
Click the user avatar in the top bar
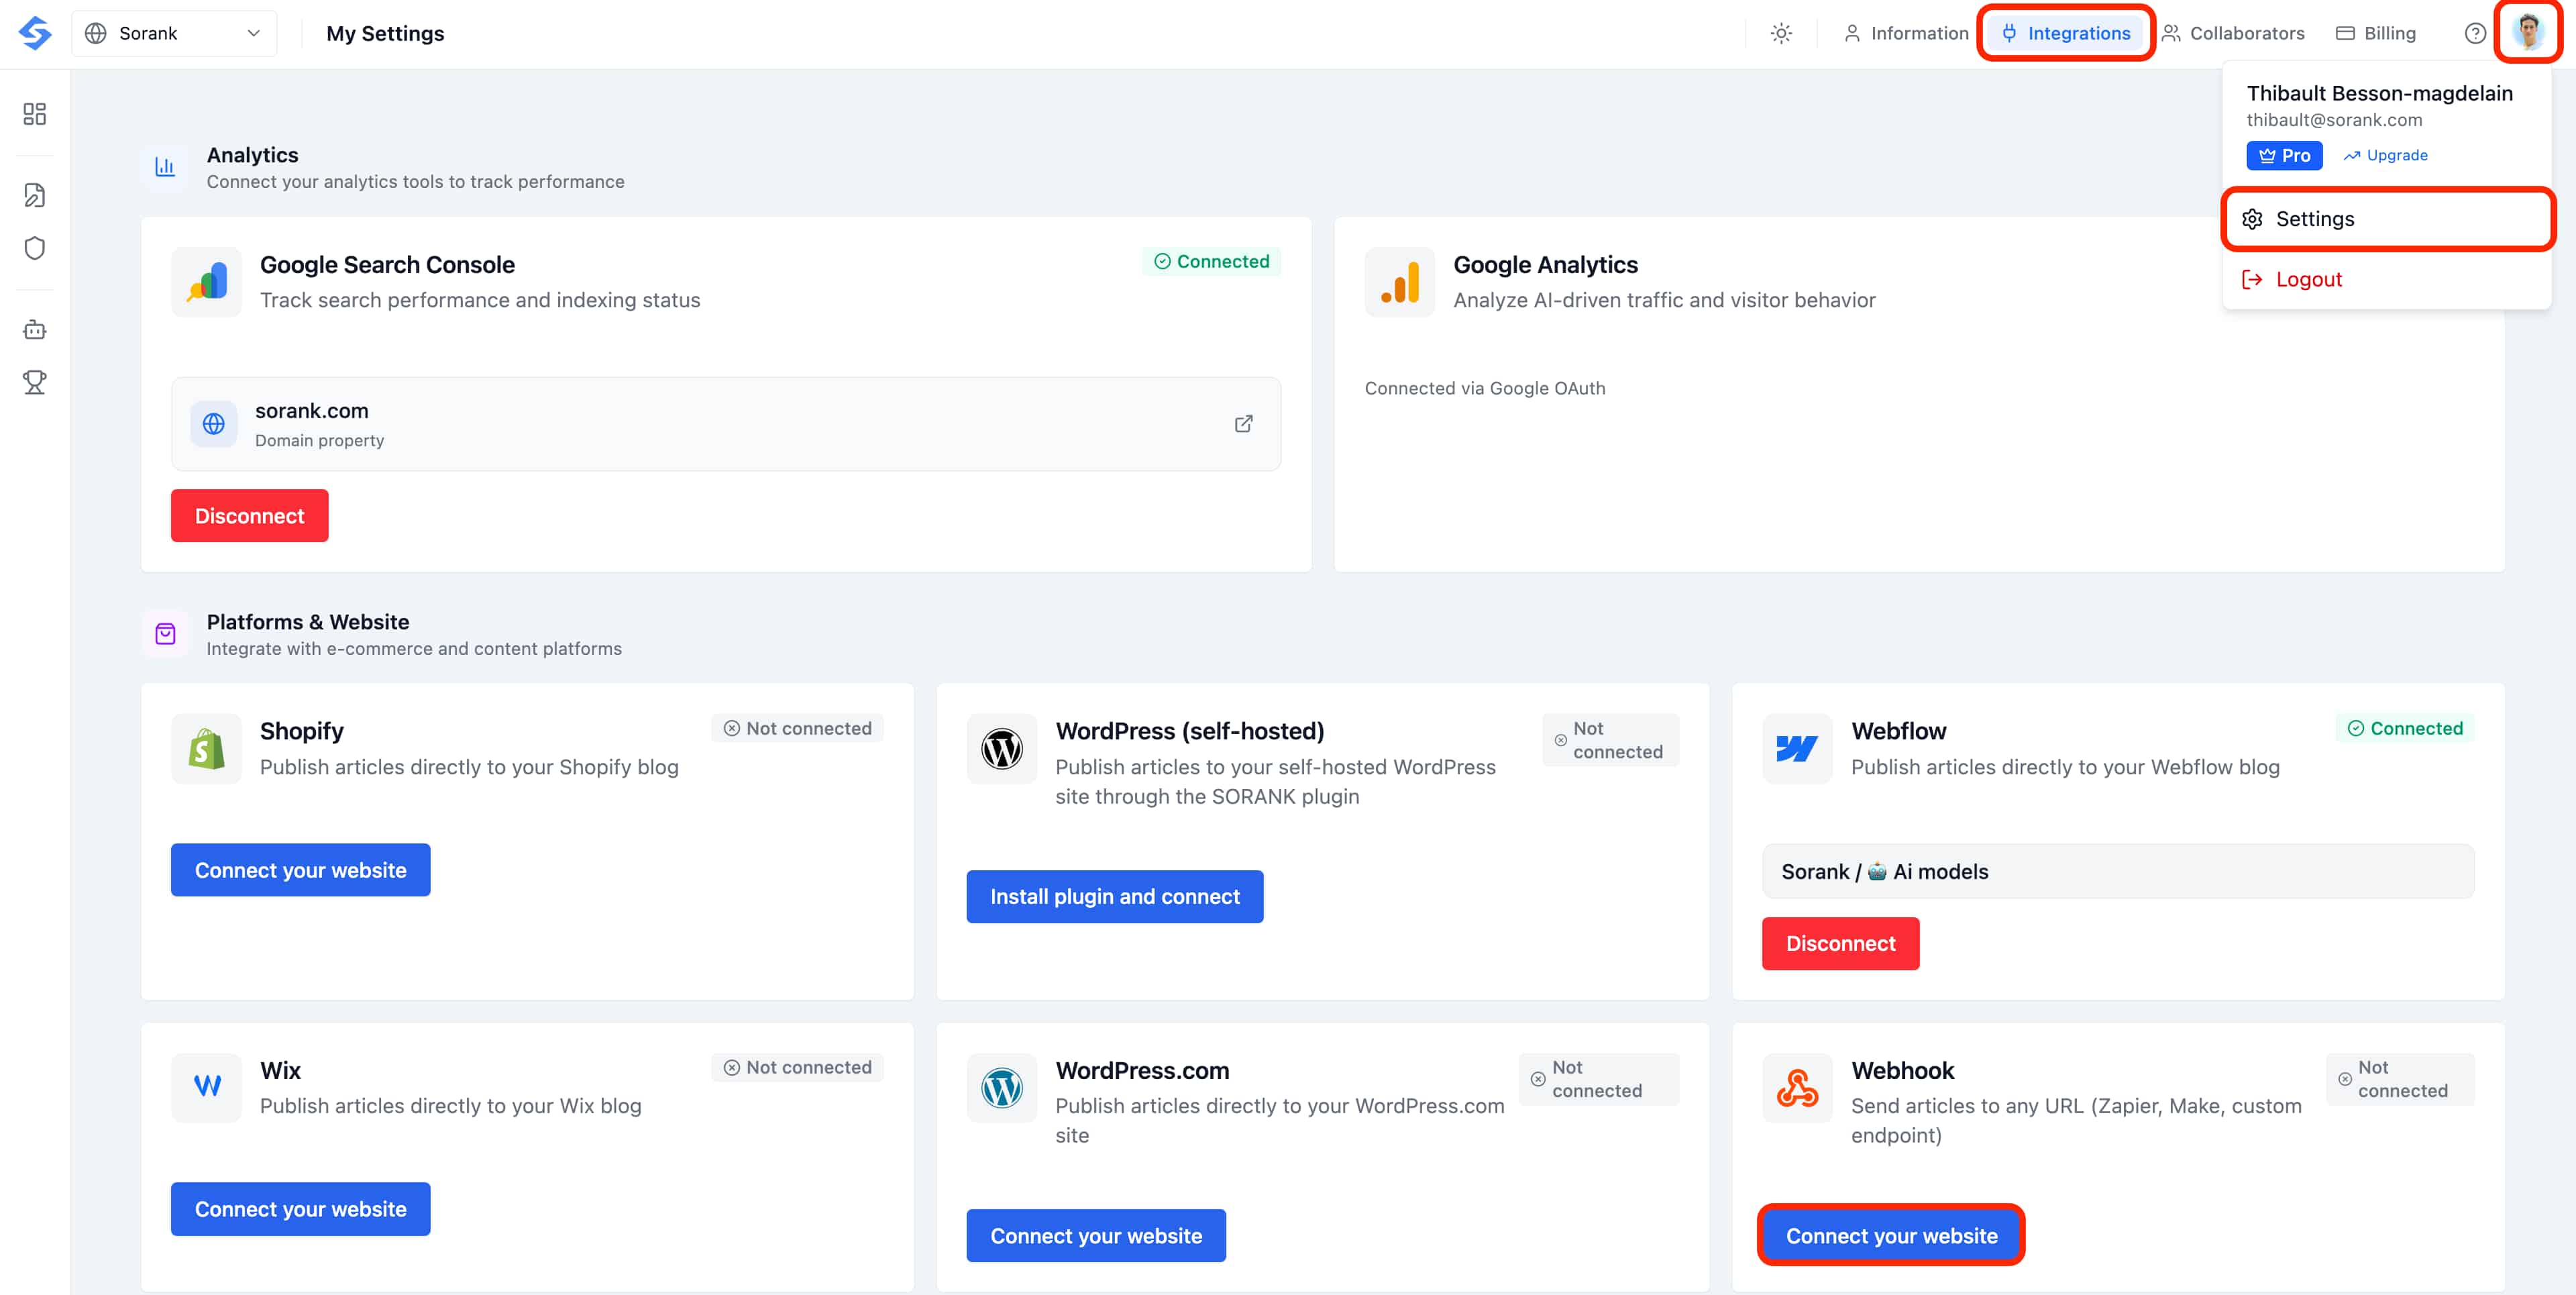coord(2528,33)
